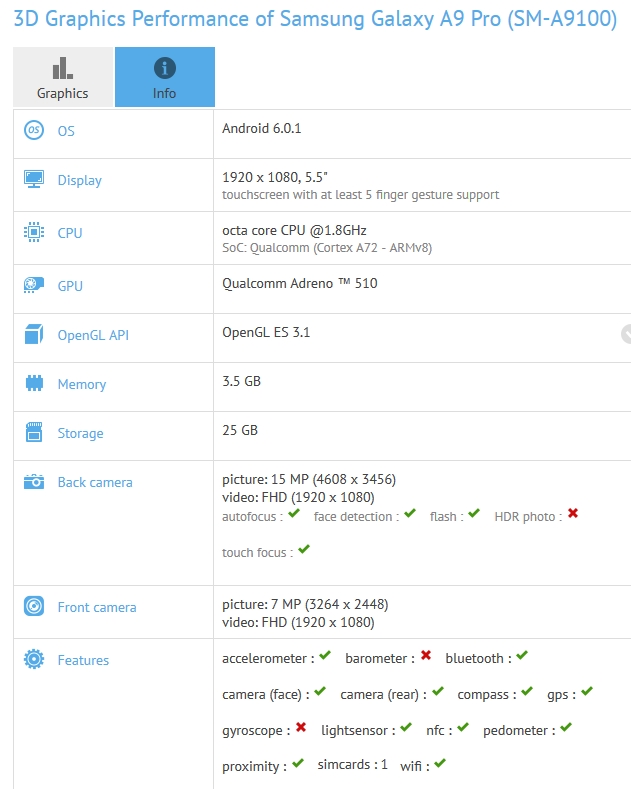Click the lightsensor green checkmark
Screen dimensions: 631x789
406,727
